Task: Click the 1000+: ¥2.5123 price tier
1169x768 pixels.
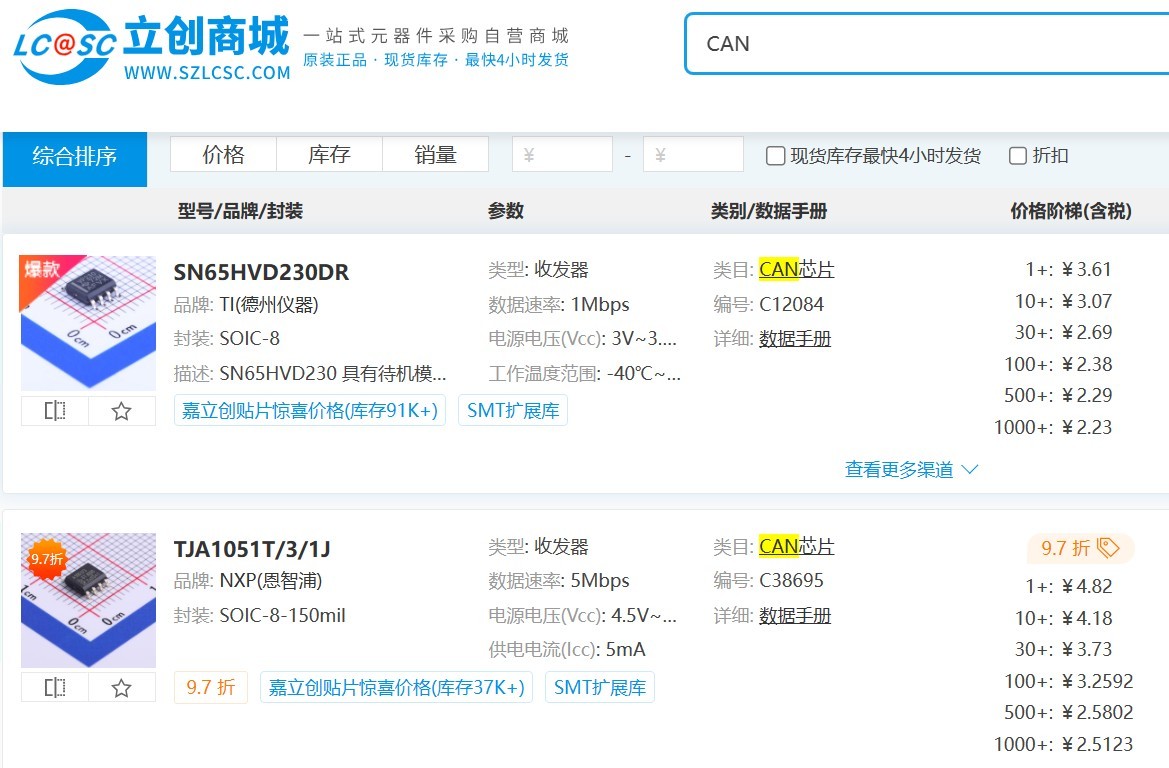Action: (1063, 744)
